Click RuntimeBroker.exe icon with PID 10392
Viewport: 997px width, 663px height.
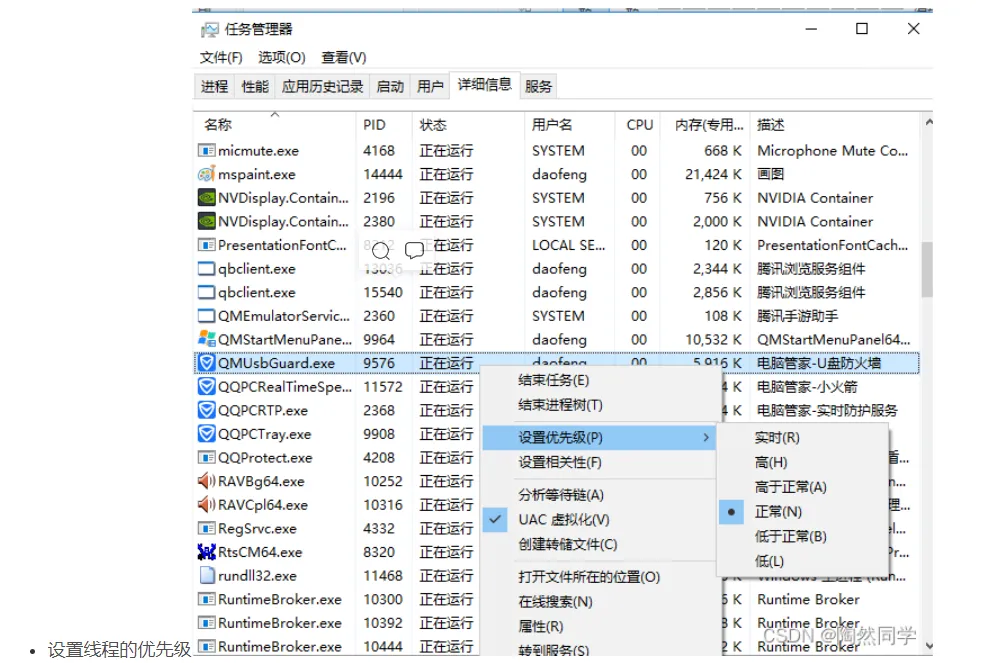pos(206,623)
